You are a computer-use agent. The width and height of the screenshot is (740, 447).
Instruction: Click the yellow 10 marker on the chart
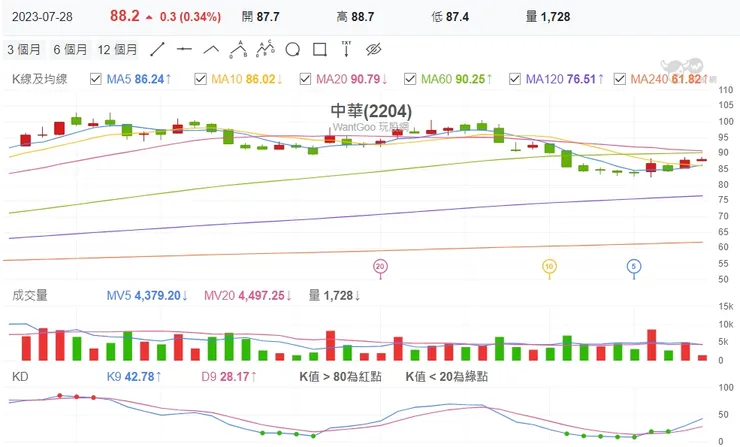click(x=549, y=267)
